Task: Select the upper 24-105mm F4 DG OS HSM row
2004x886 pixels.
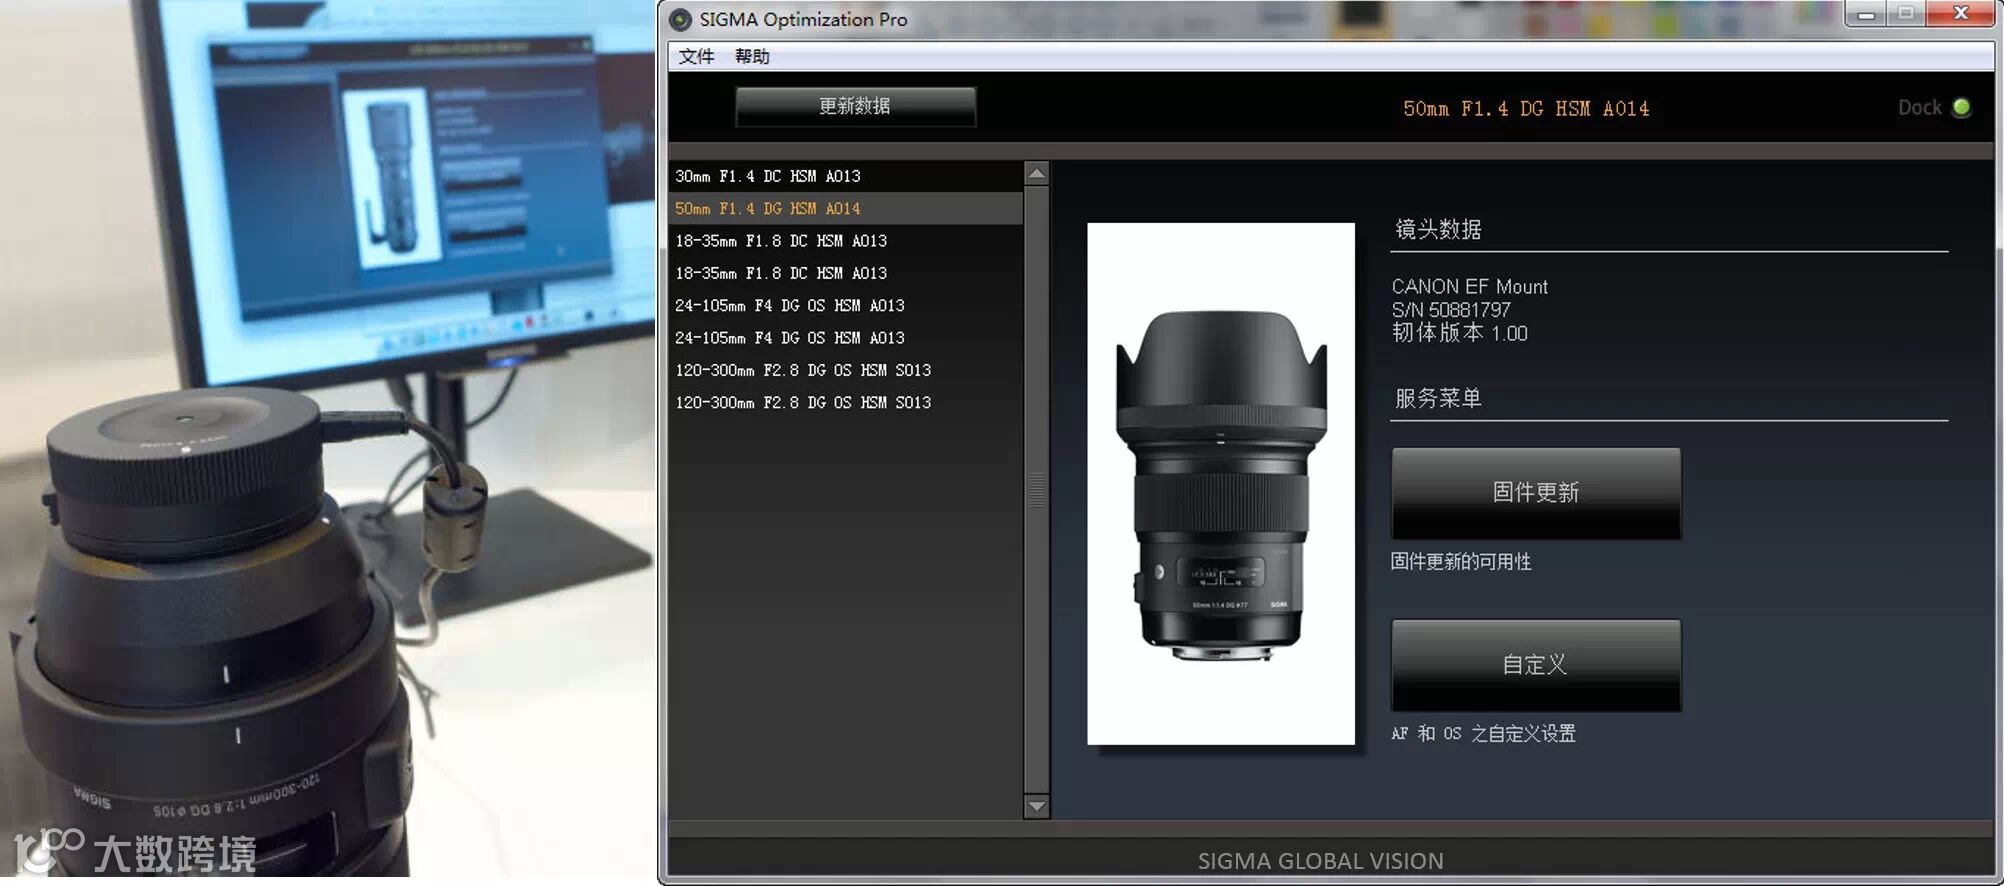Action: (x=846, y=305)
